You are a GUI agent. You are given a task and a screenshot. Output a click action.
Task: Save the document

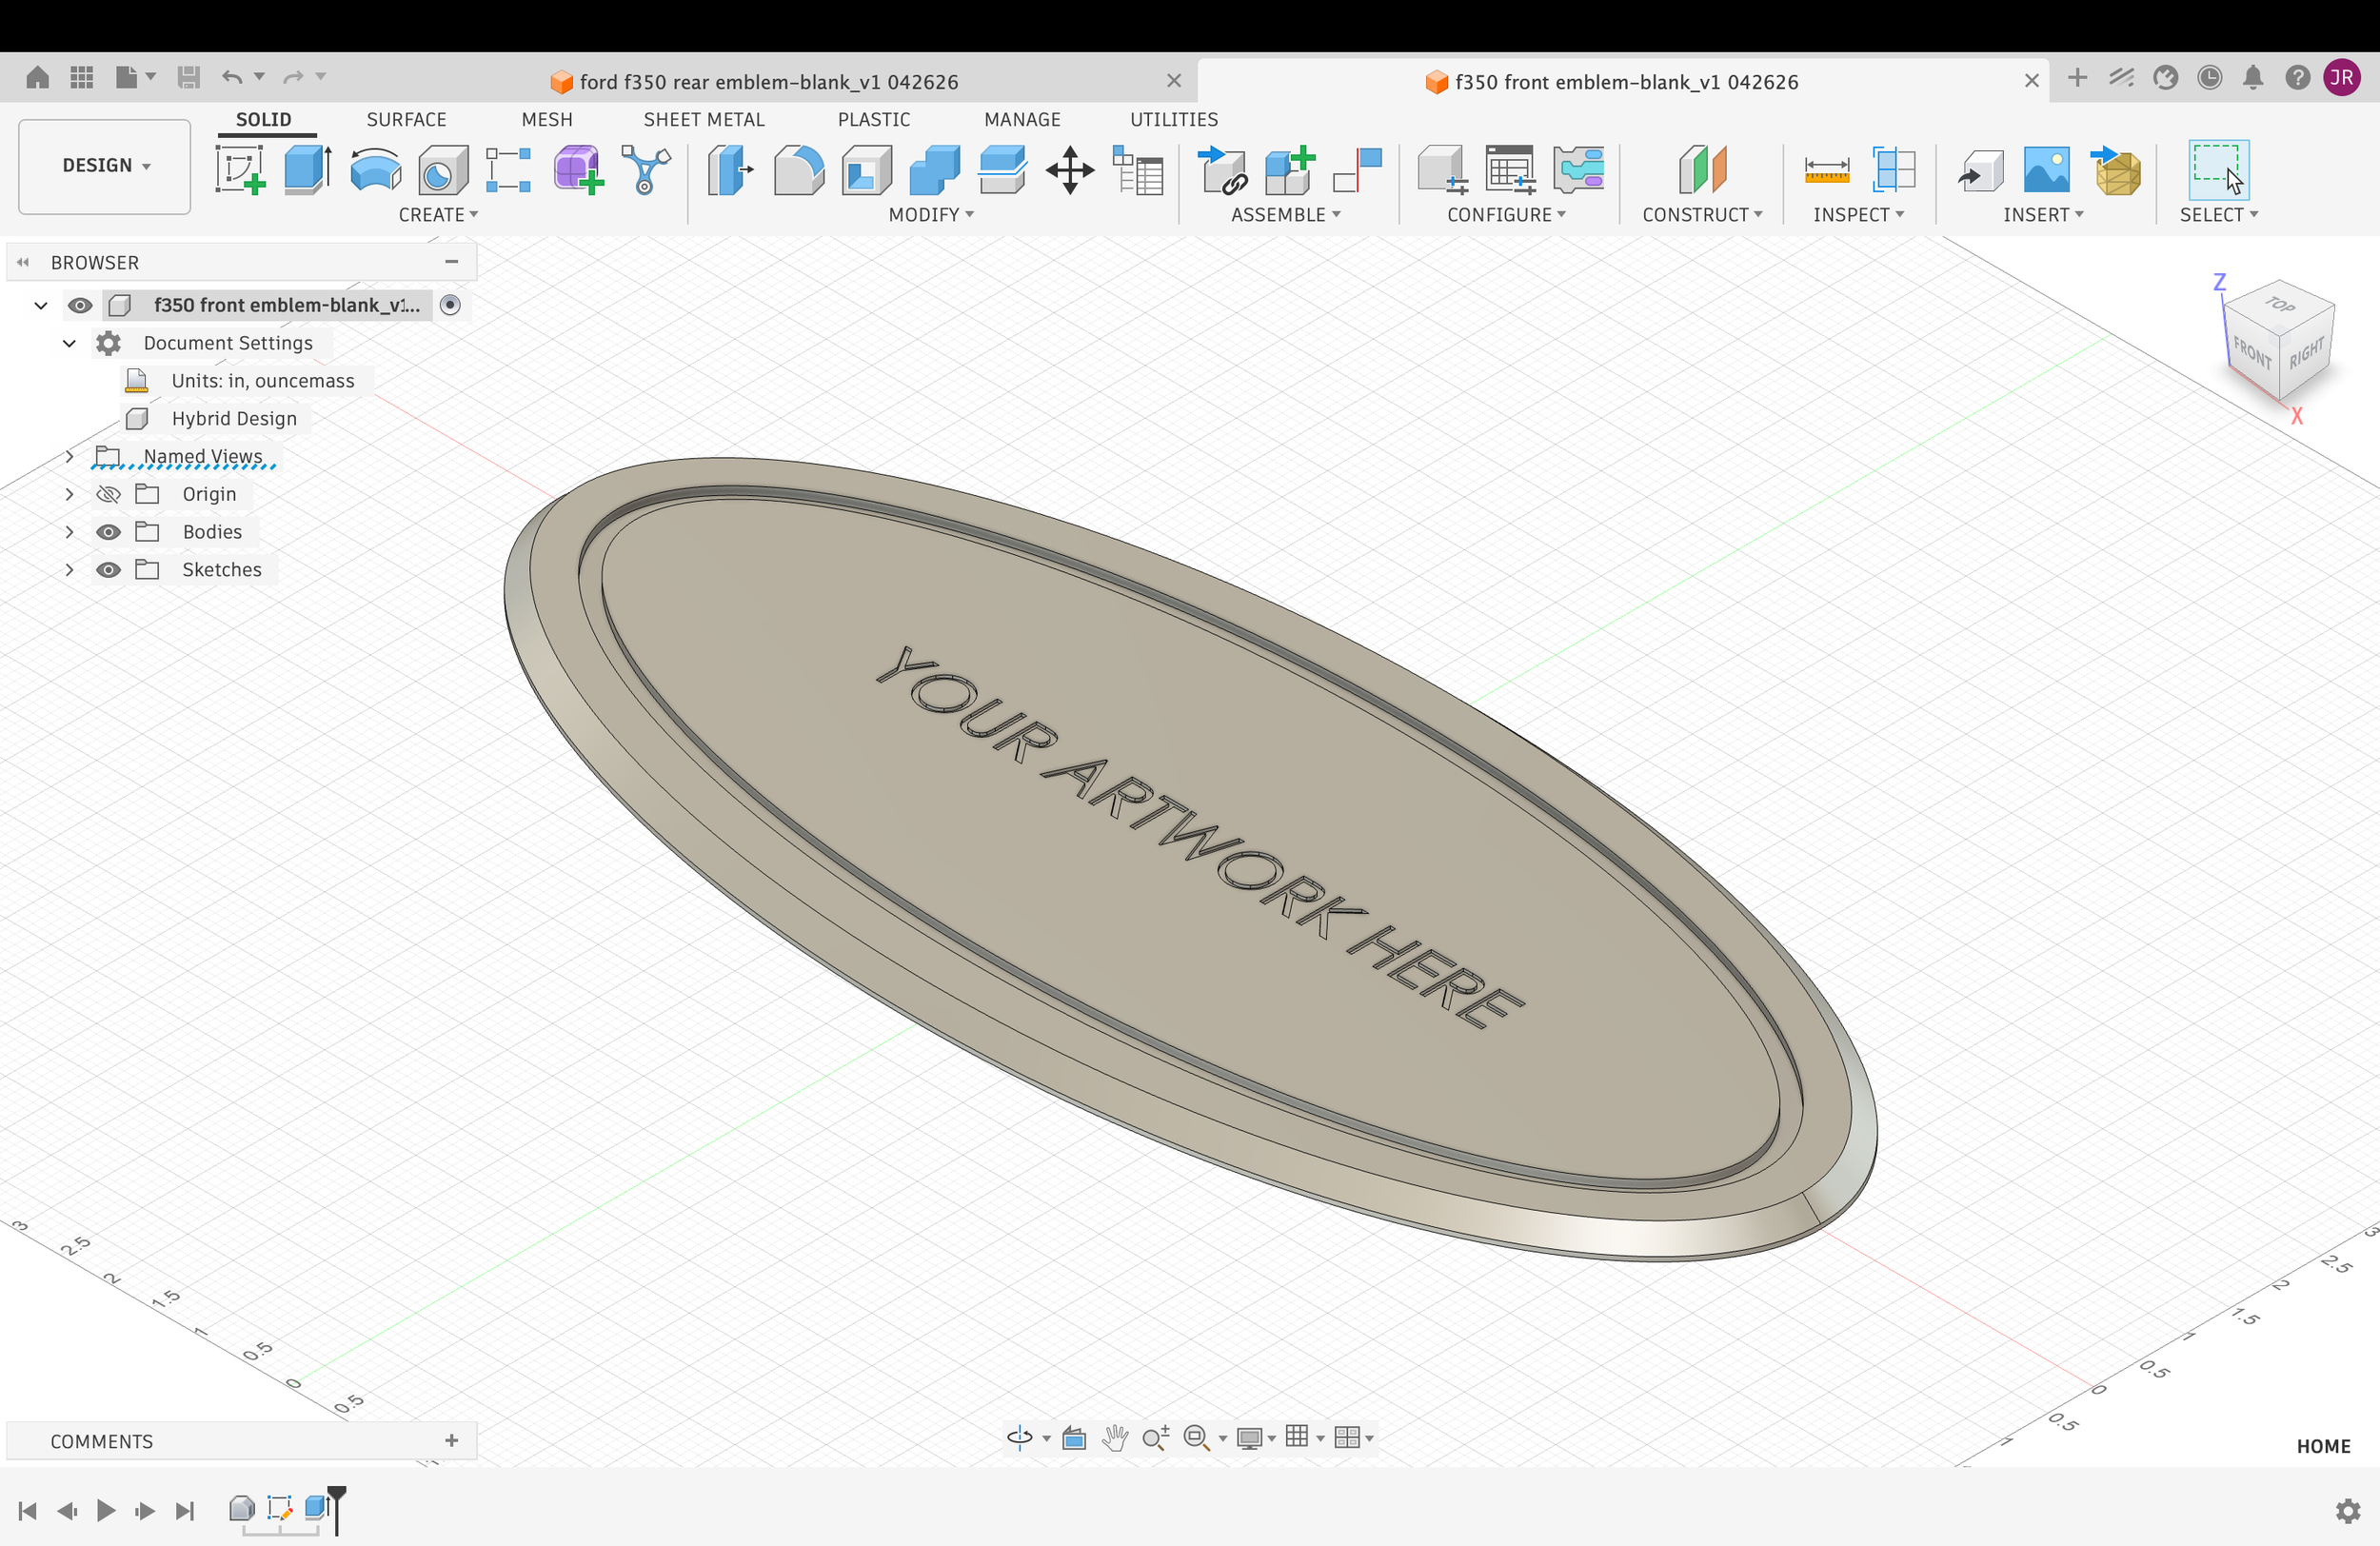pos(188,77)
